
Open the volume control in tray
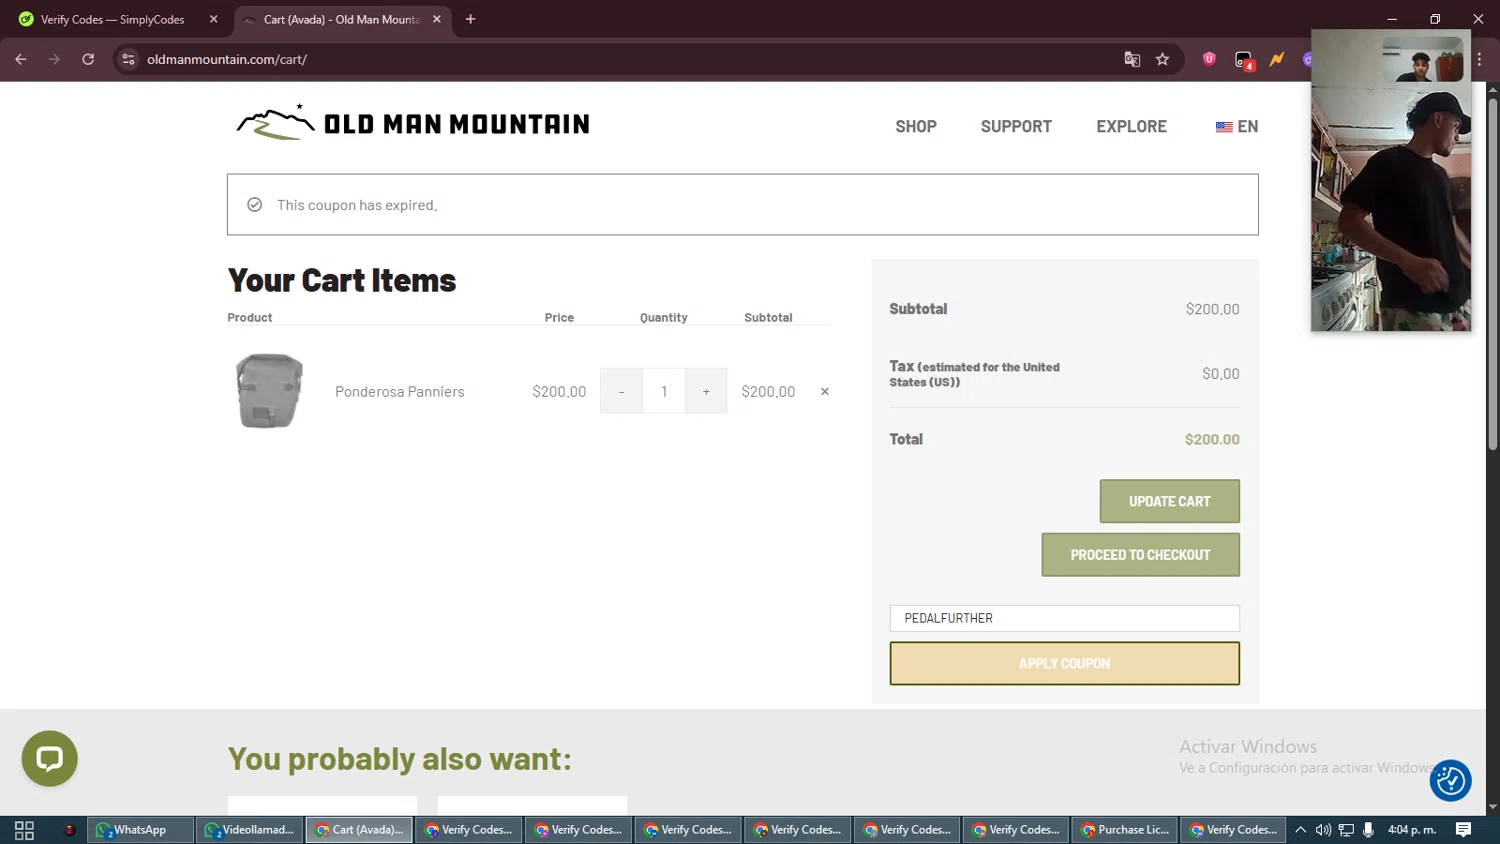pos(1323,830)
